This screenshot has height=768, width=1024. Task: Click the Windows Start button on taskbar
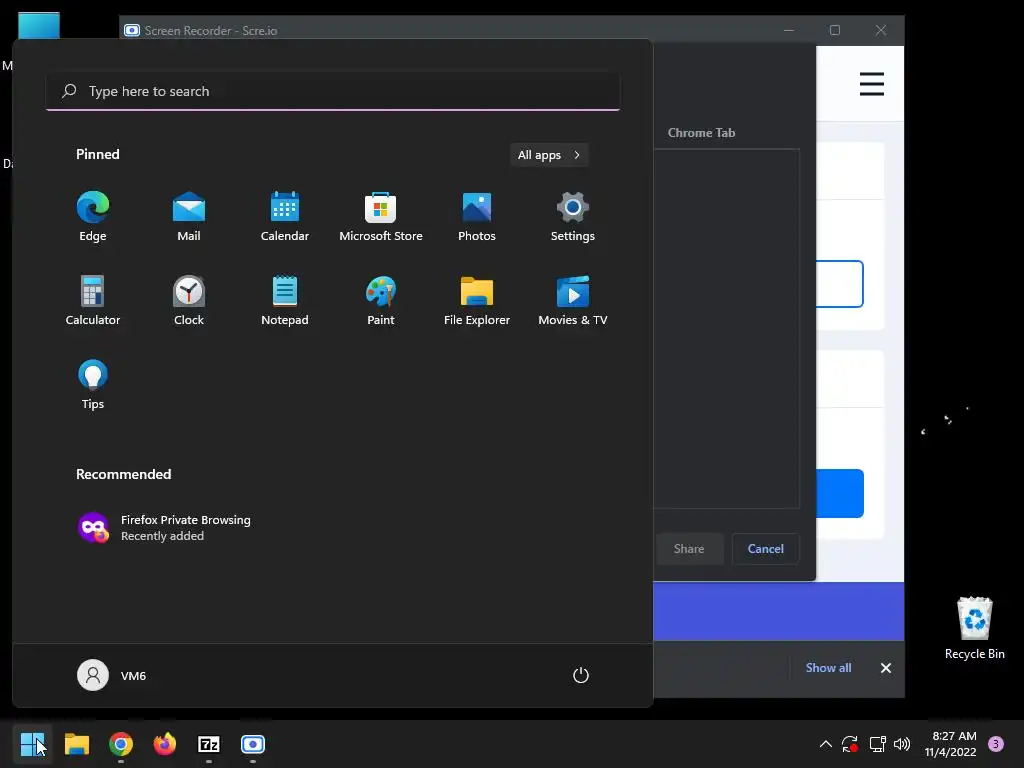pyautogui.click(x=32, y=744)
